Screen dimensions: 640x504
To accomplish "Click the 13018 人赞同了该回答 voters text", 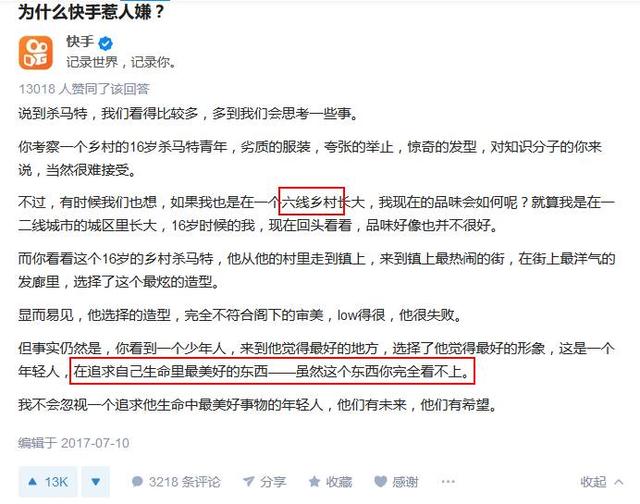I will click(84, 89).
